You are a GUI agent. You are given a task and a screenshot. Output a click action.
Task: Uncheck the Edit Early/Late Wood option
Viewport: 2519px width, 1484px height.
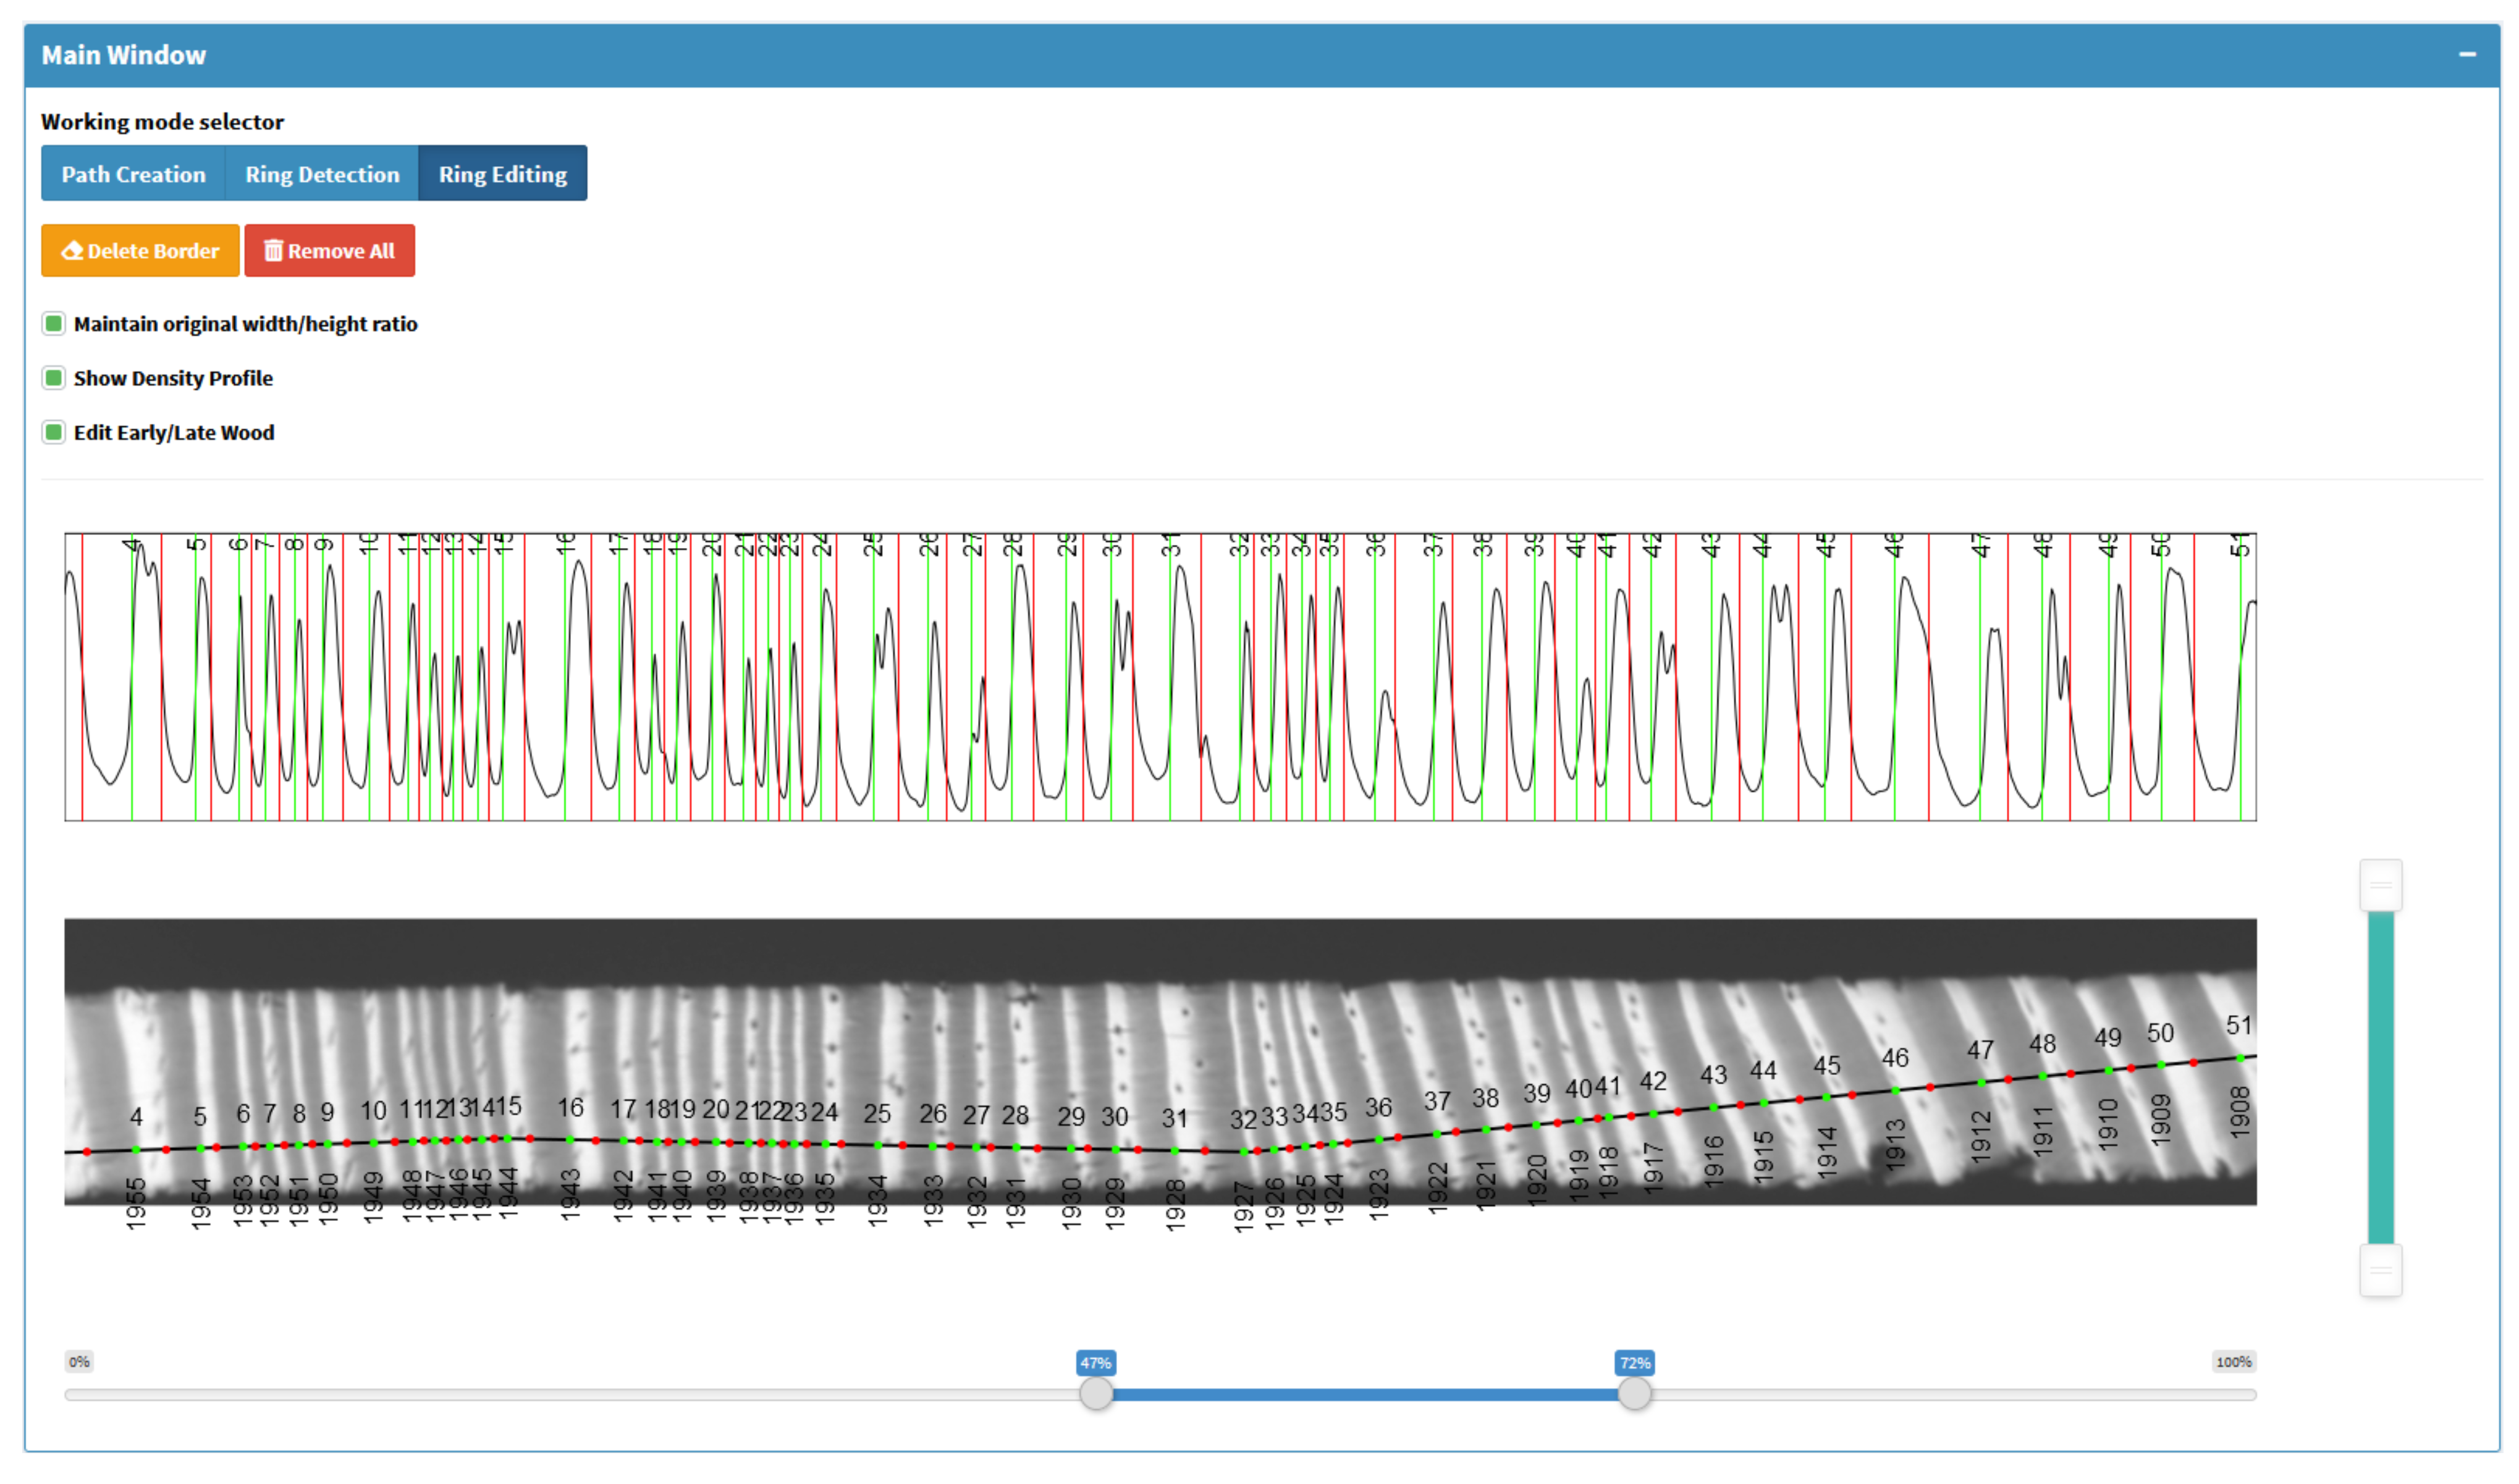point(54,433)
